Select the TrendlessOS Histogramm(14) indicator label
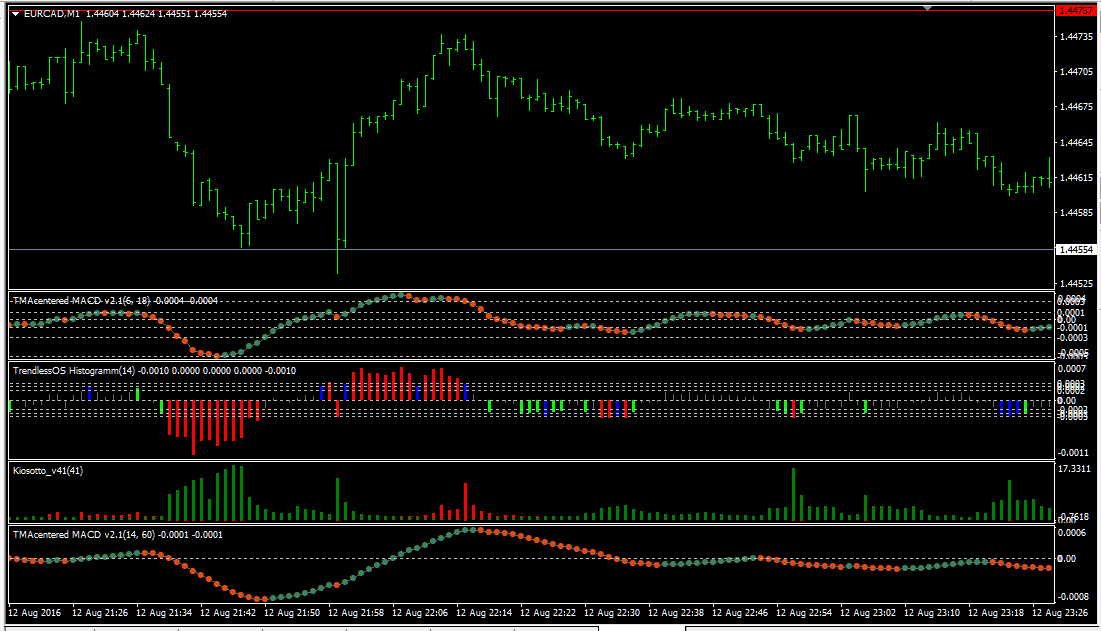Image resolution: width=1101 pixels, height=631 pixels. 74,371
